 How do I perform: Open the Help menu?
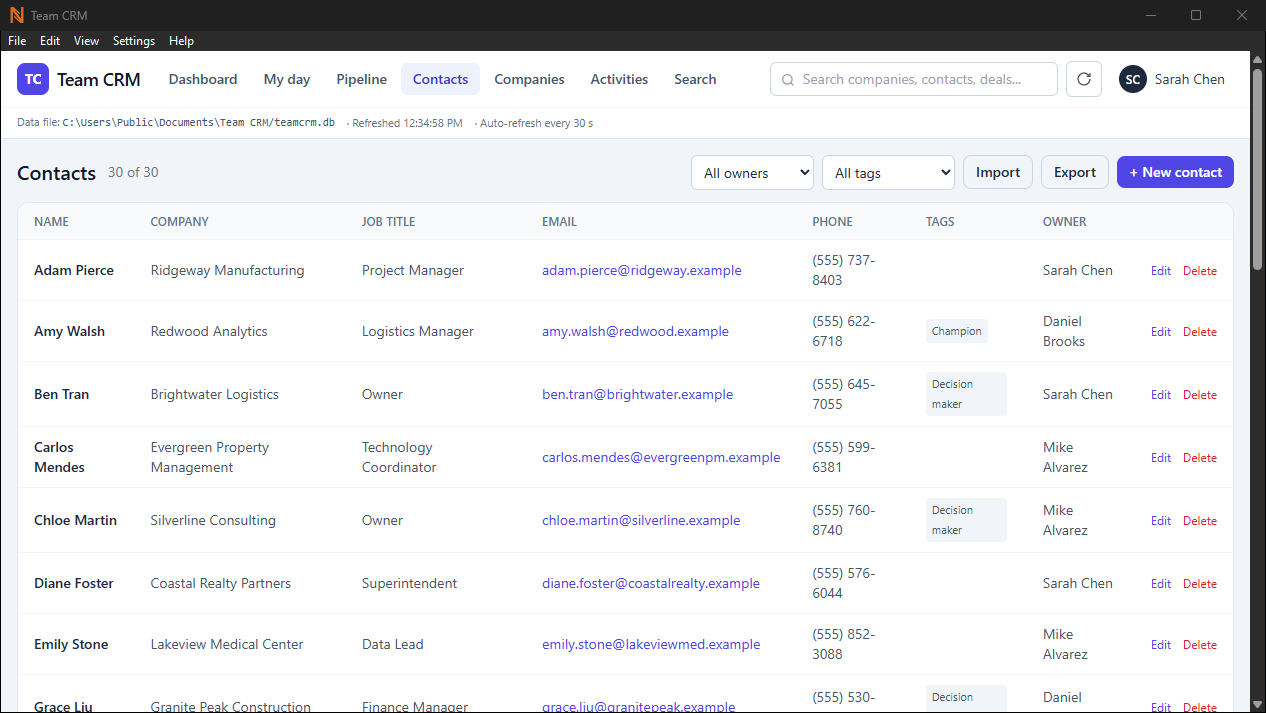coord(182,41)
